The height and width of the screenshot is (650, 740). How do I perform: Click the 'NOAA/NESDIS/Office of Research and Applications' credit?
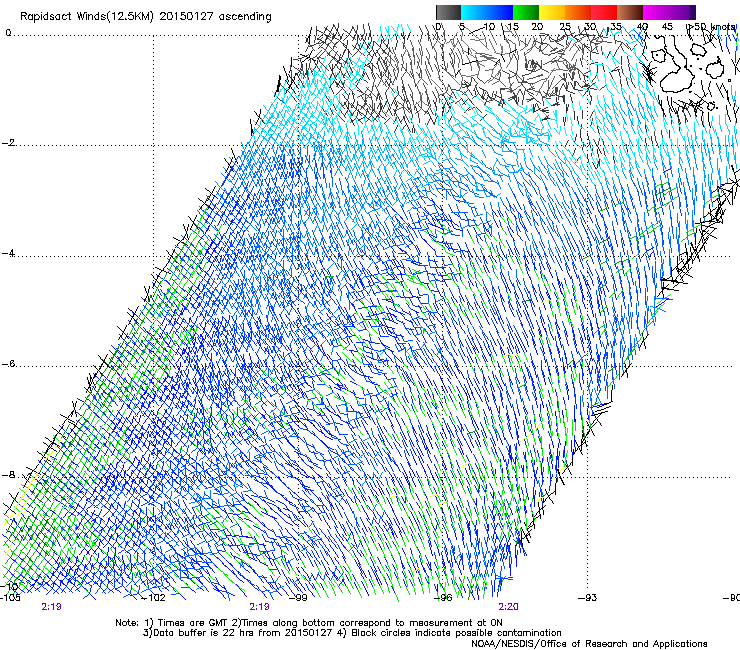point(589,644)
